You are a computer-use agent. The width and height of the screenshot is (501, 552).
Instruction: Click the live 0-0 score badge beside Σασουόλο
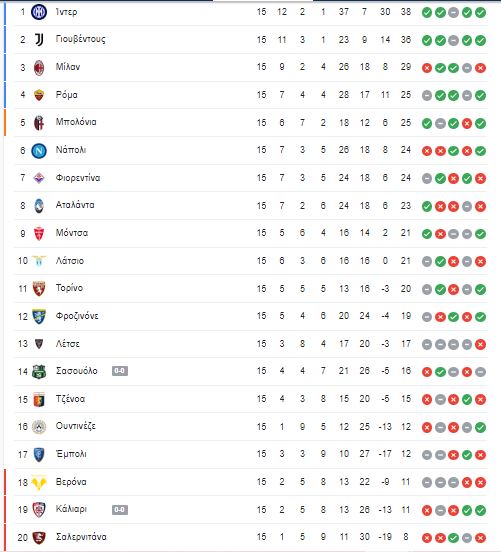120,371
